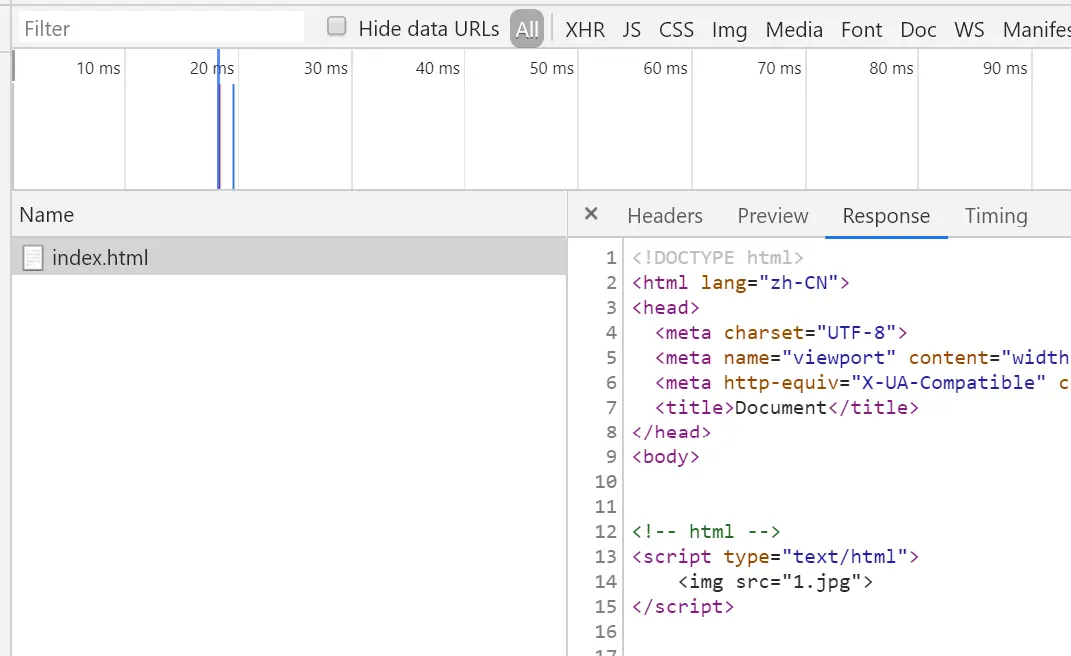Click the opening <body> tag line
This screenshot has width=1071, height=656.
point(665,456)
